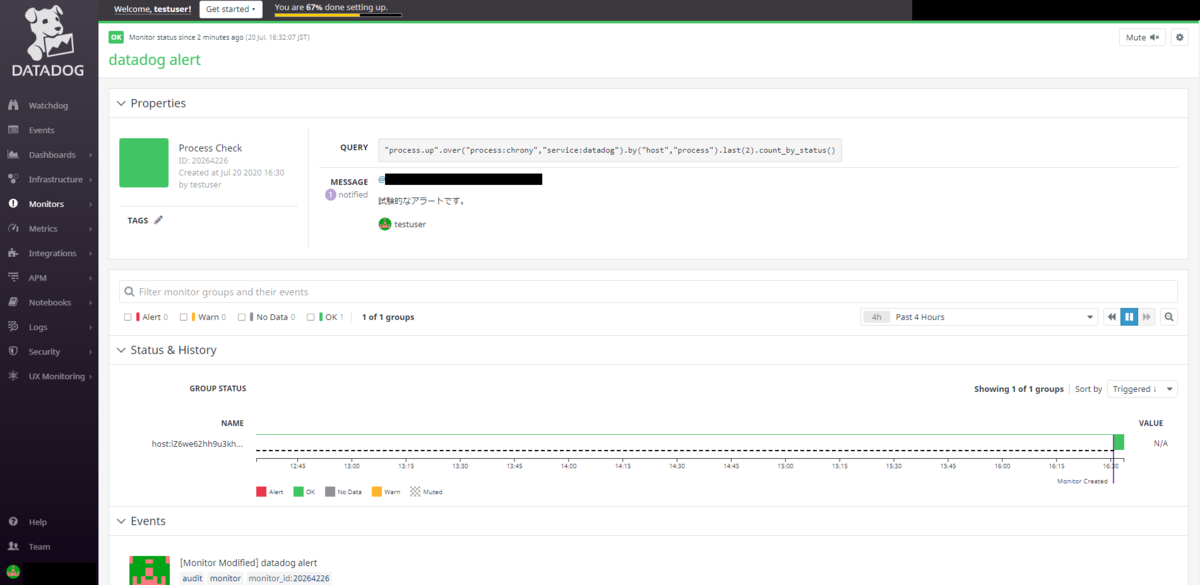Open Security shield icon in sidebar

pyautogui.click(x=13, y=352)
